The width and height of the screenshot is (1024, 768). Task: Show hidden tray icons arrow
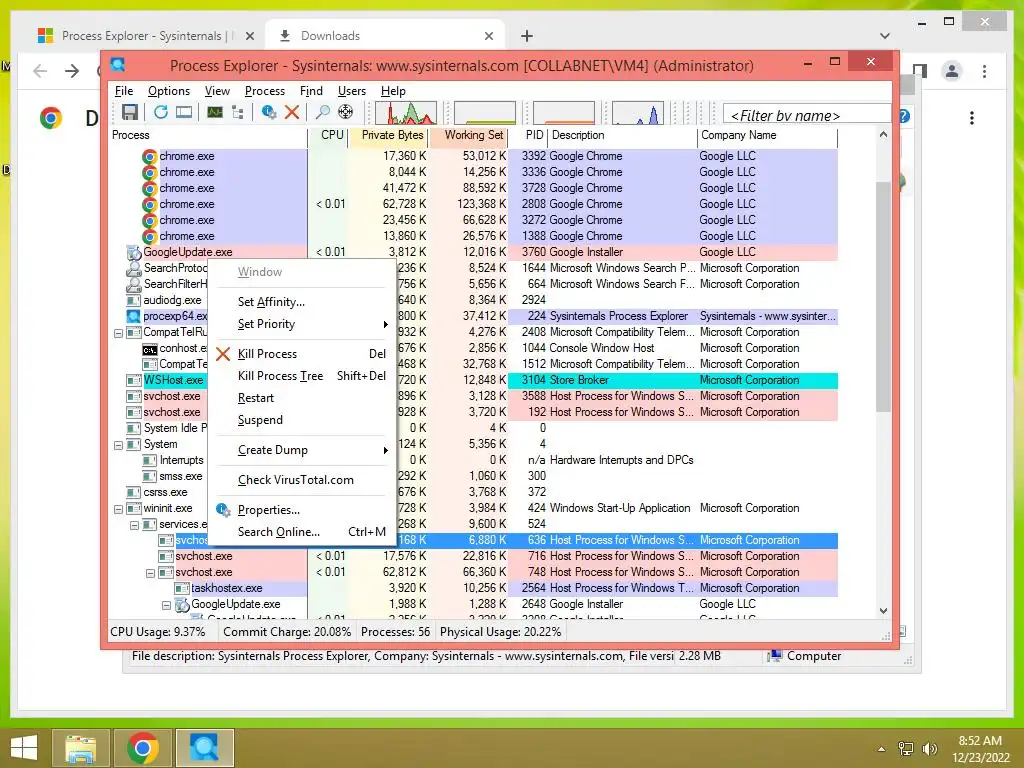coord(882,749)
